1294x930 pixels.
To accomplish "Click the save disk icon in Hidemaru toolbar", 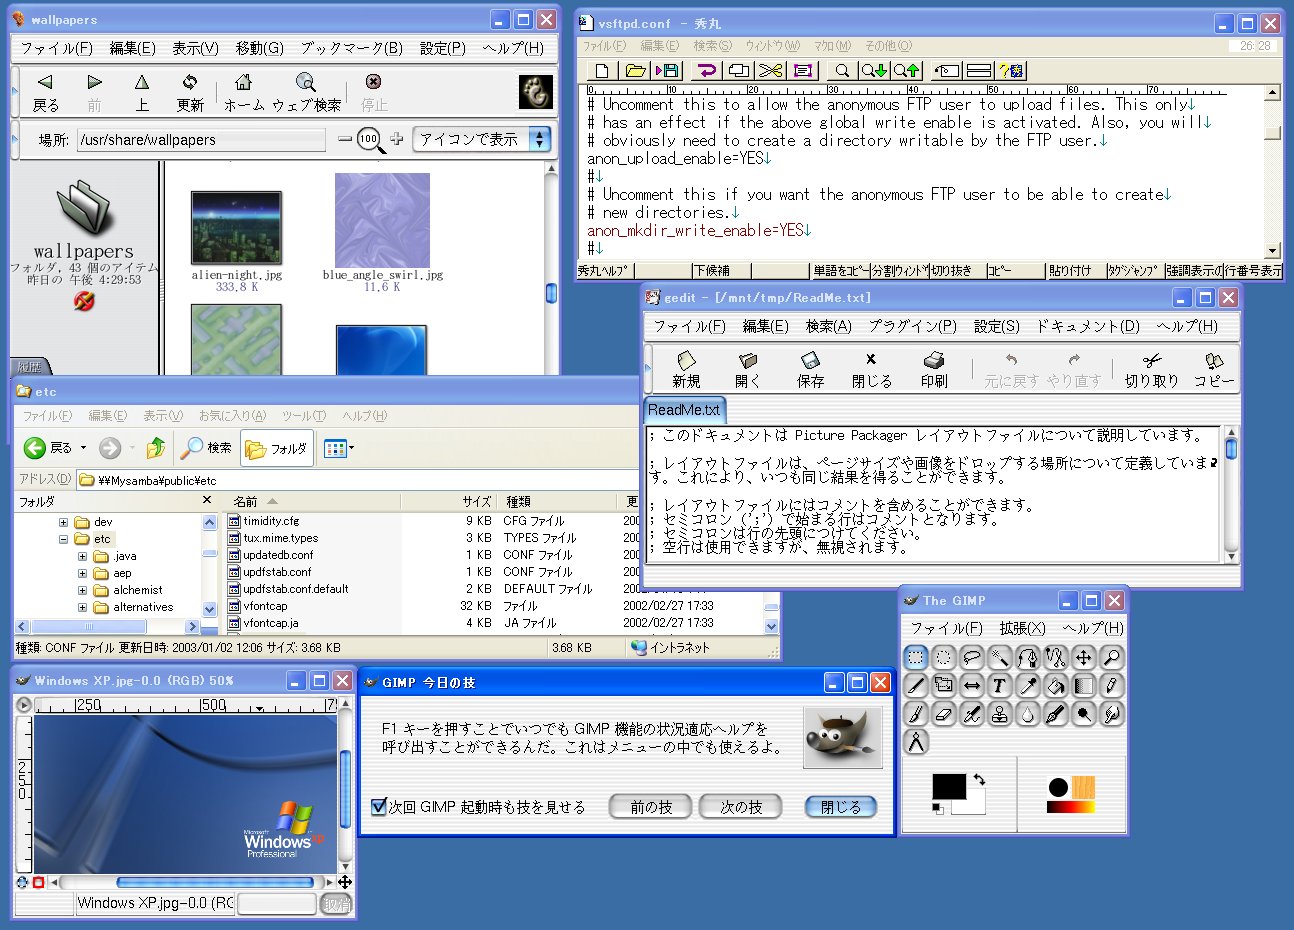I will 667,70.
